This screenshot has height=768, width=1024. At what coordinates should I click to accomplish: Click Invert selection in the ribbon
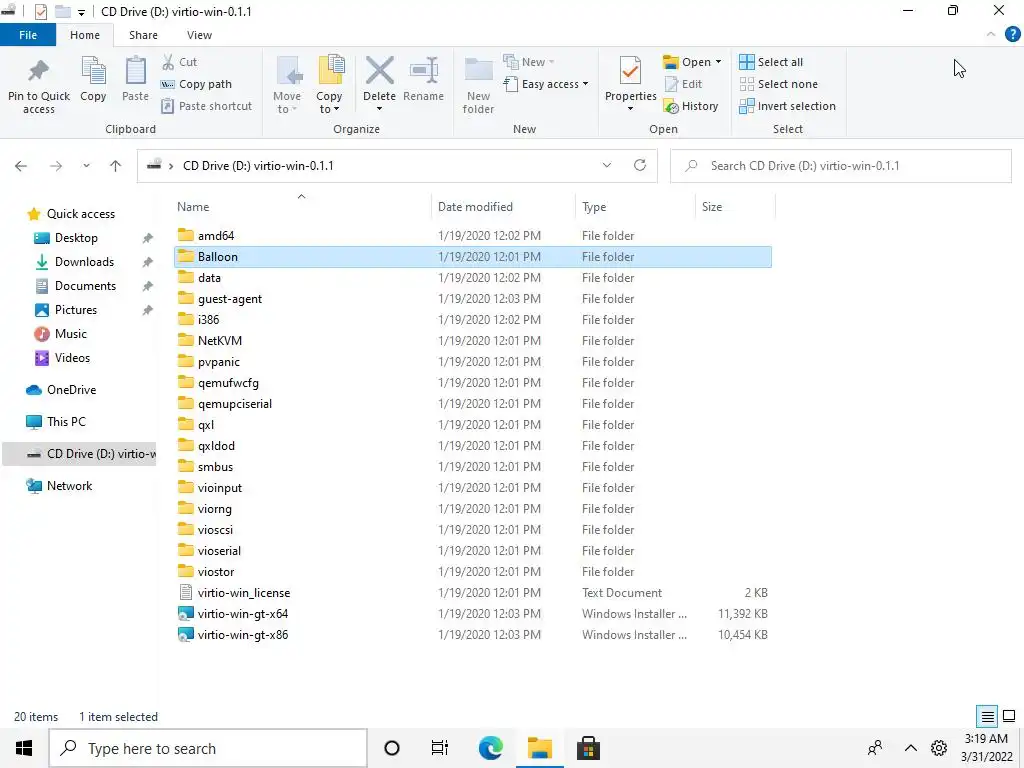pos(787,106)
